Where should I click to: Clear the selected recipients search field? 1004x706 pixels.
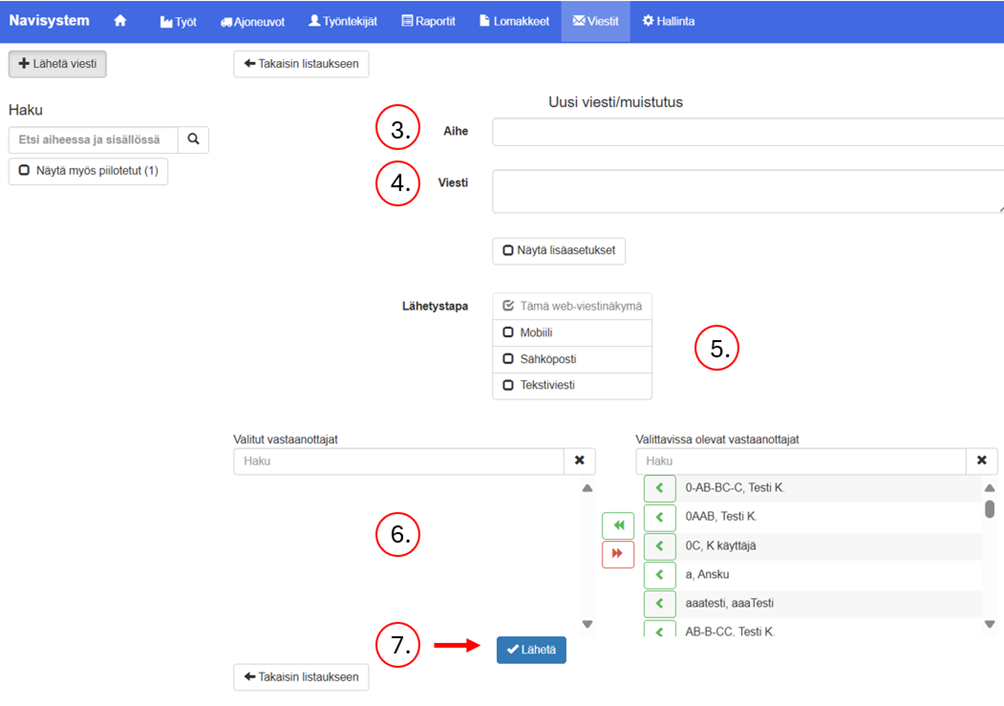click(x=580, y=461)
